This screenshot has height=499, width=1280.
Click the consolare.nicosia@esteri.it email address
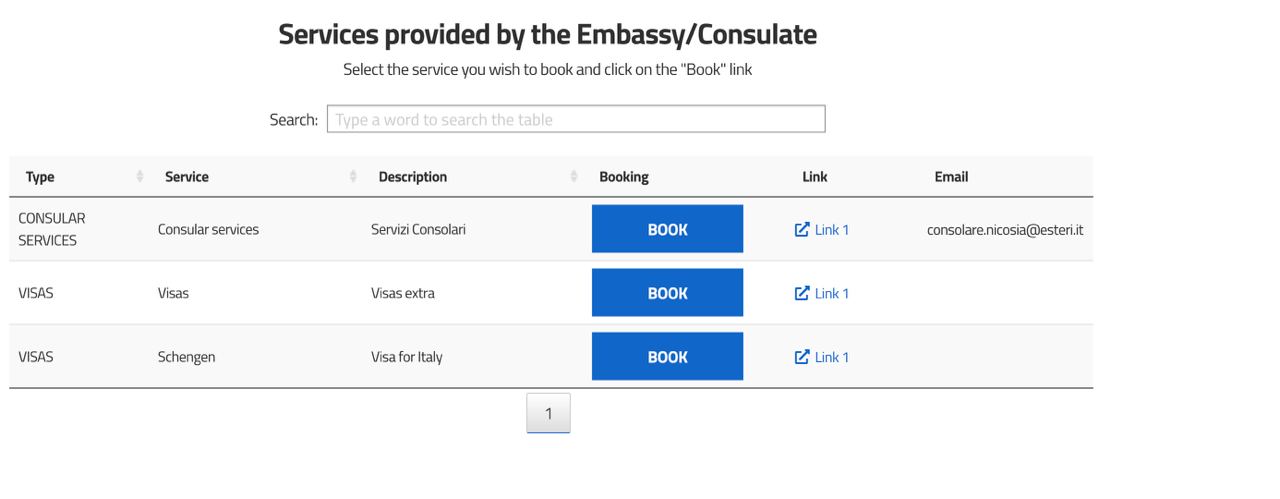(1005, 230)
